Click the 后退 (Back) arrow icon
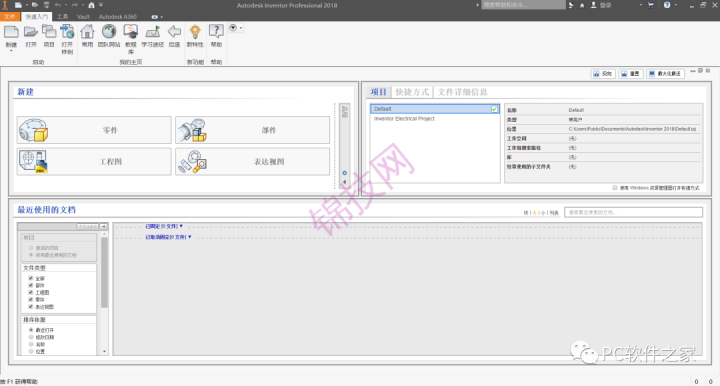Screen dimensions: 720x386 (174, 32)
